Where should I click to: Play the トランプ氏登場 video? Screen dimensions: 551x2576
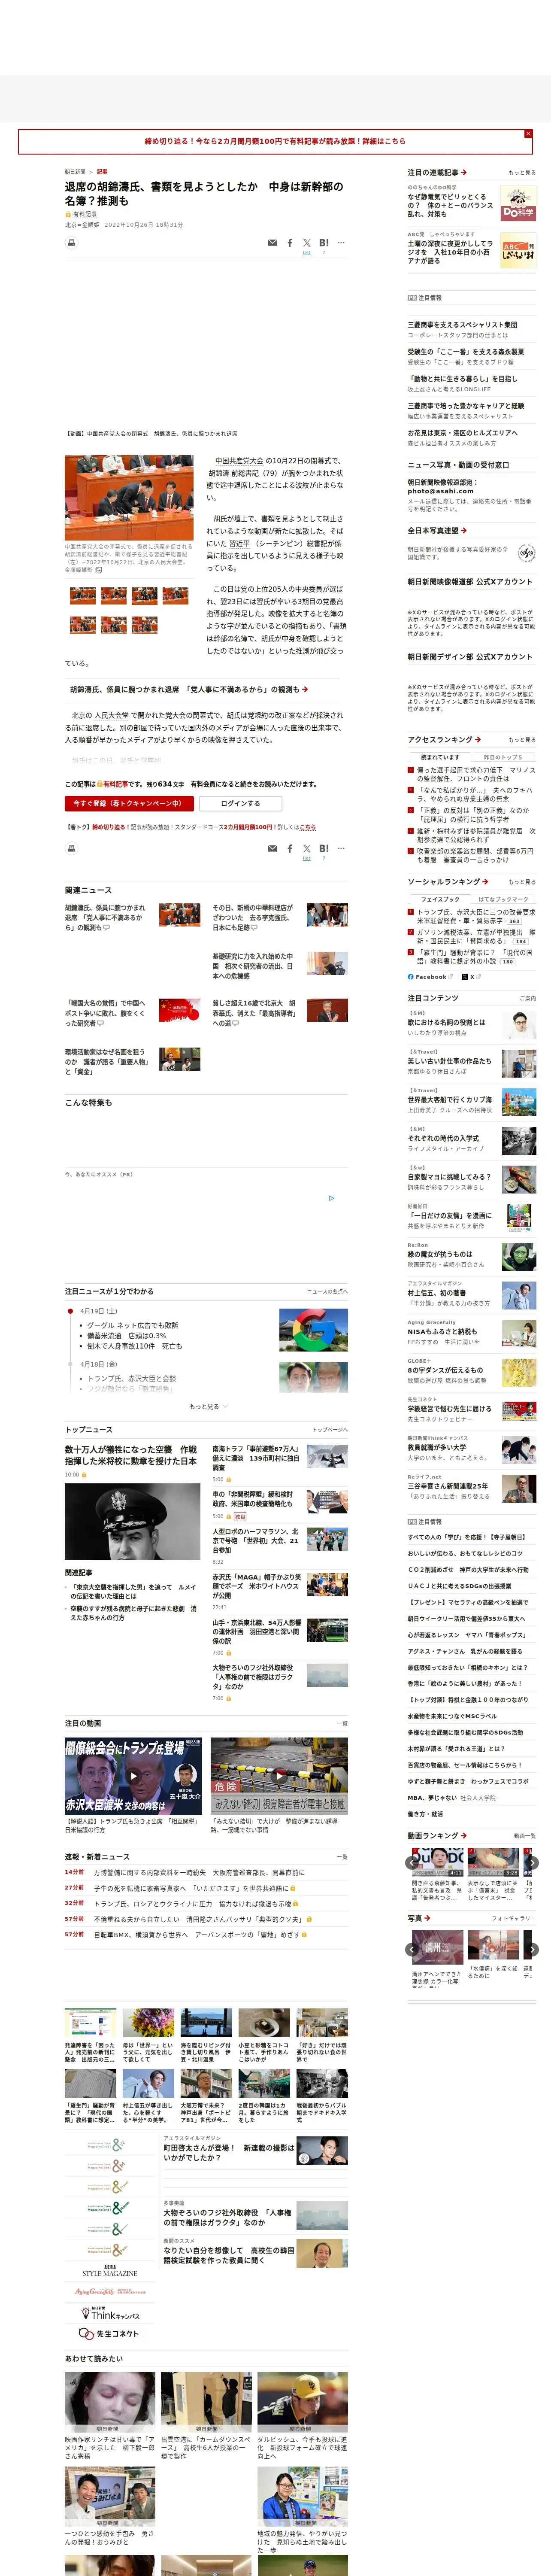tap(133, 1776)
